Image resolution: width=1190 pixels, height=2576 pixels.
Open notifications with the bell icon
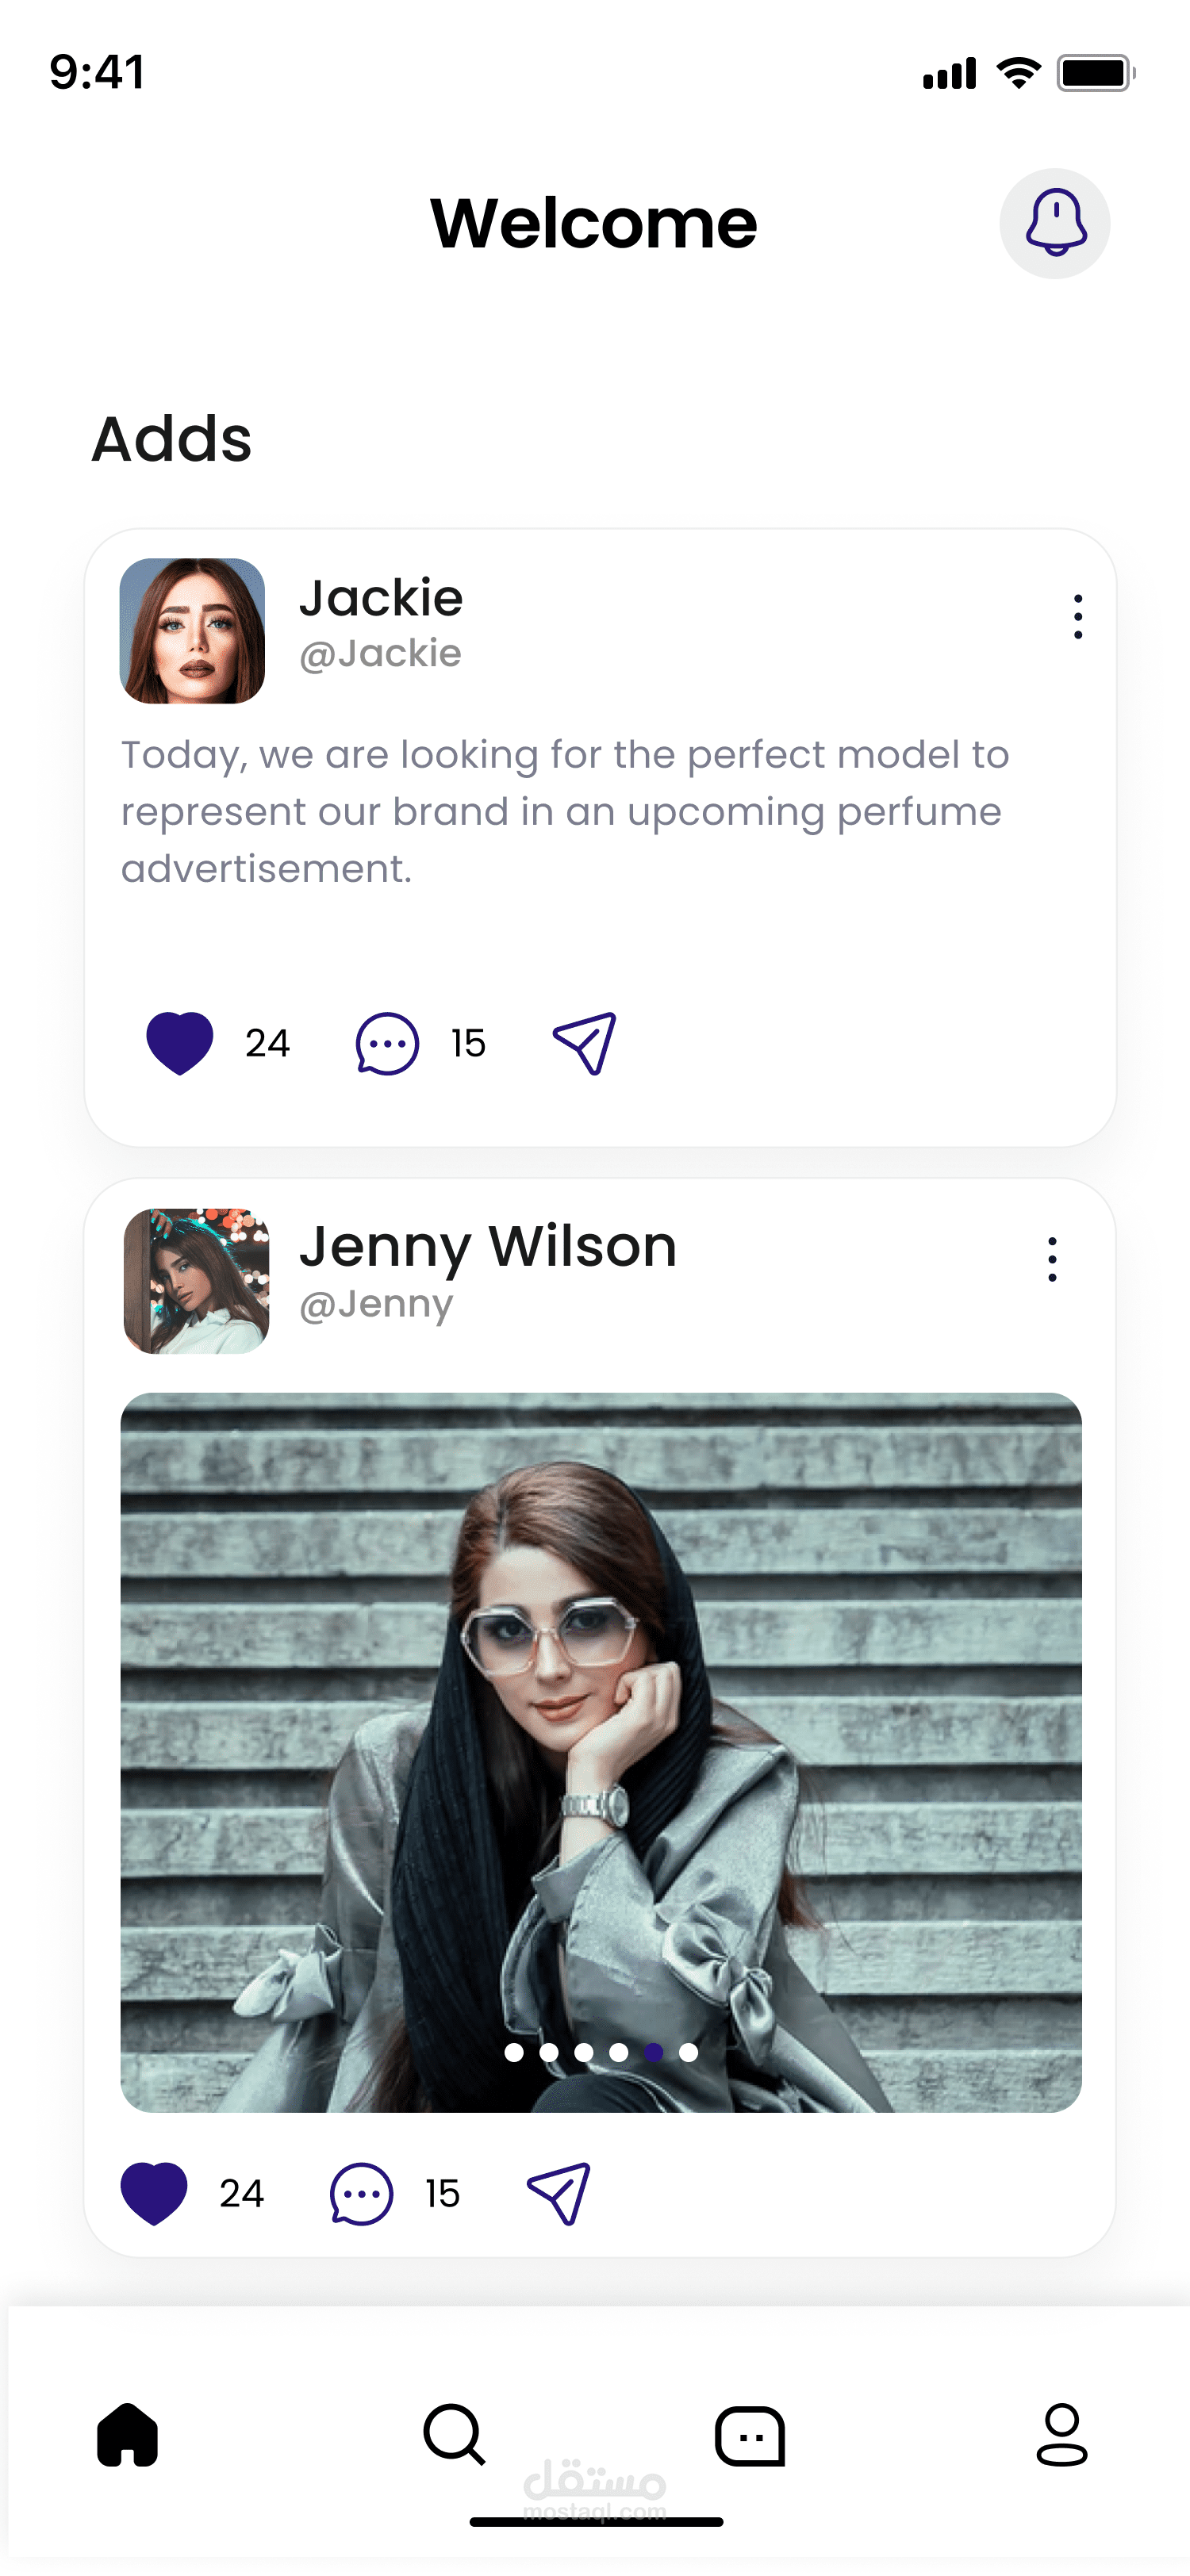(1055, 223)
